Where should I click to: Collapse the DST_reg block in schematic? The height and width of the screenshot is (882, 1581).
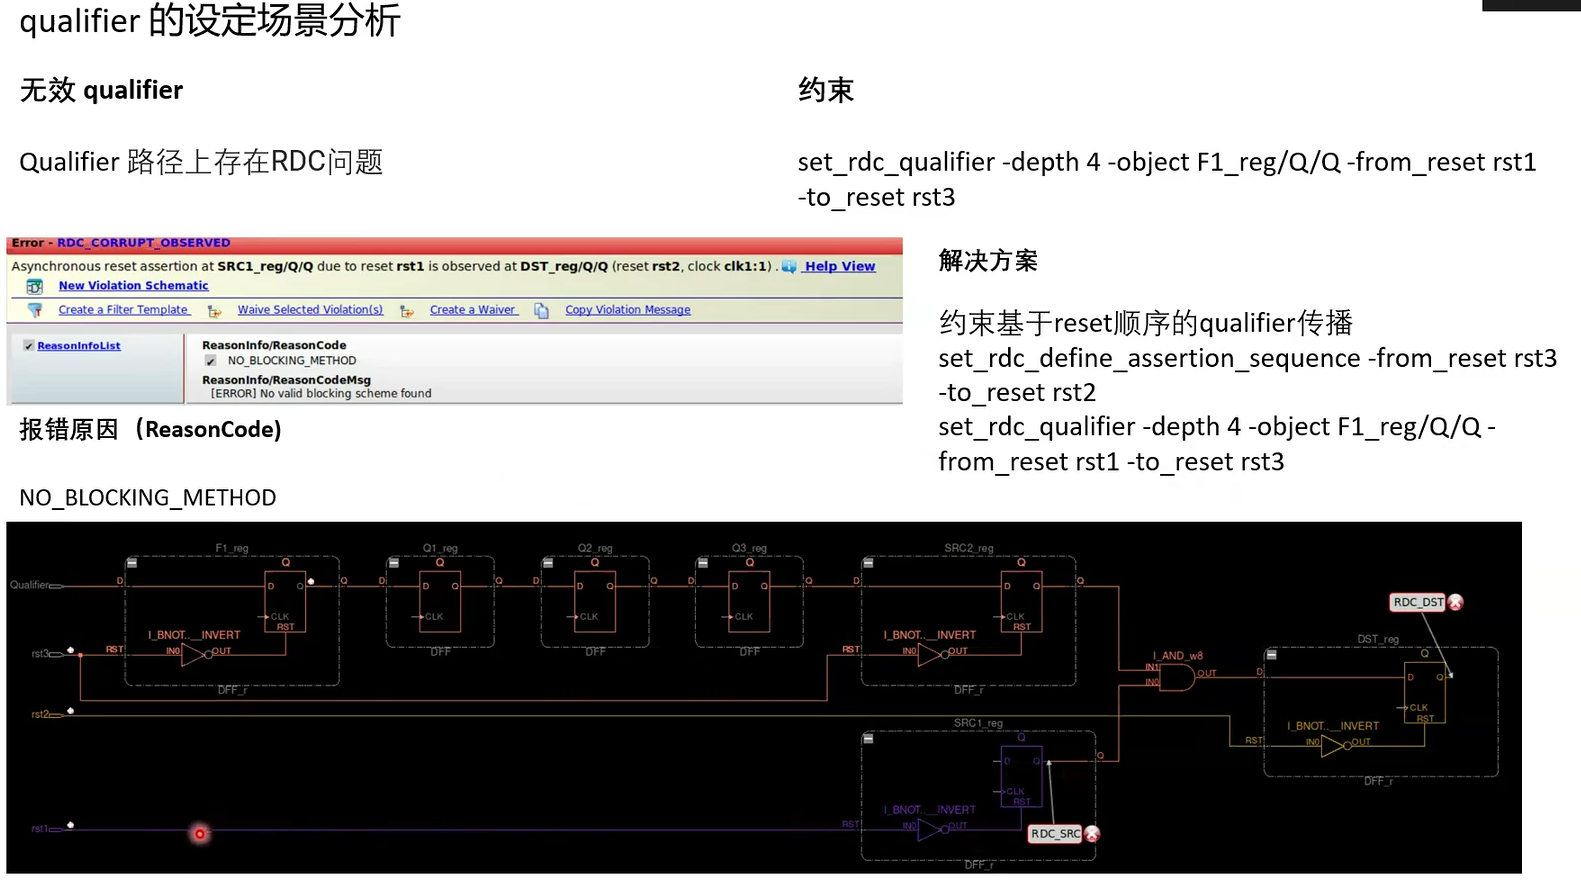click(1271, 654)
